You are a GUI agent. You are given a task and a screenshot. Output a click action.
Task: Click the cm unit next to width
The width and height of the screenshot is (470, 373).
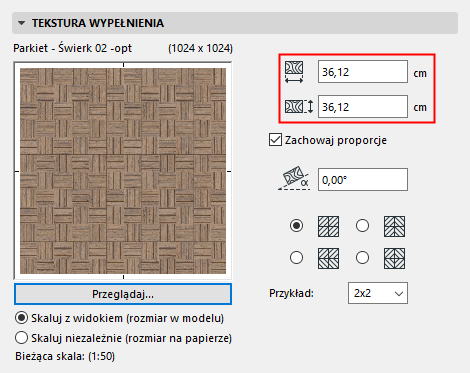pyautogui.click(x=420, y=73)
